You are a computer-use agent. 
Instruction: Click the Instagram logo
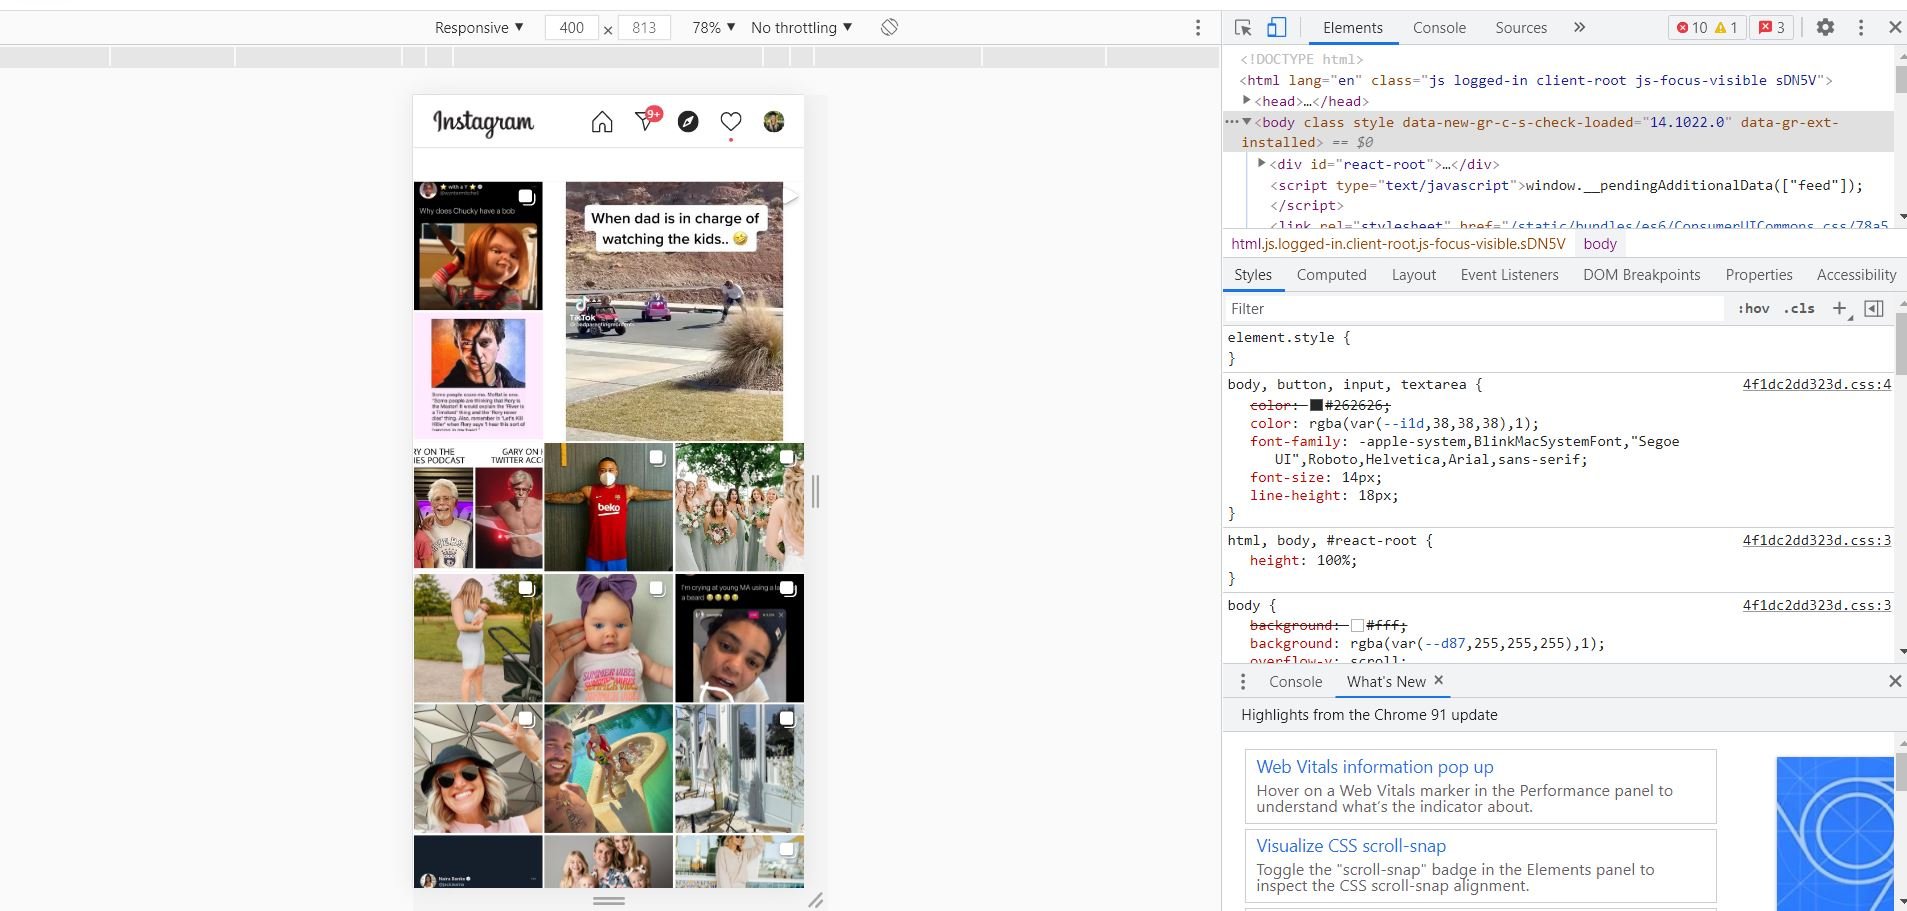[484, 122]
